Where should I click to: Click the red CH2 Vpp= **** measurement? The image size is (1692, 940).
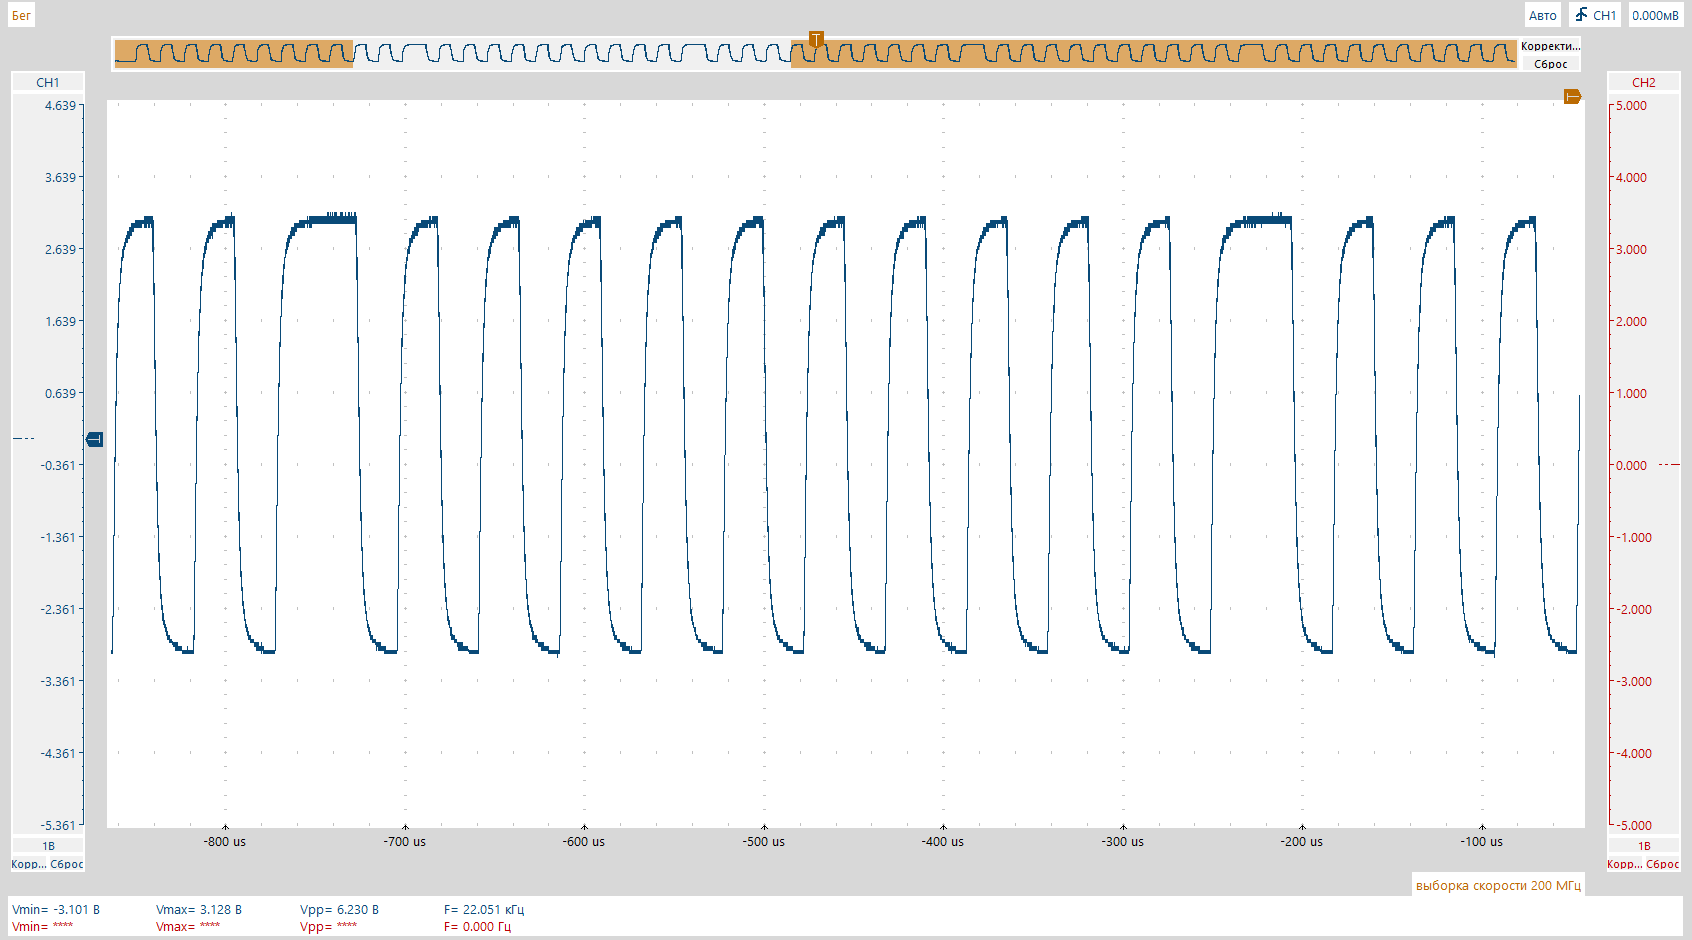(328, 927)
